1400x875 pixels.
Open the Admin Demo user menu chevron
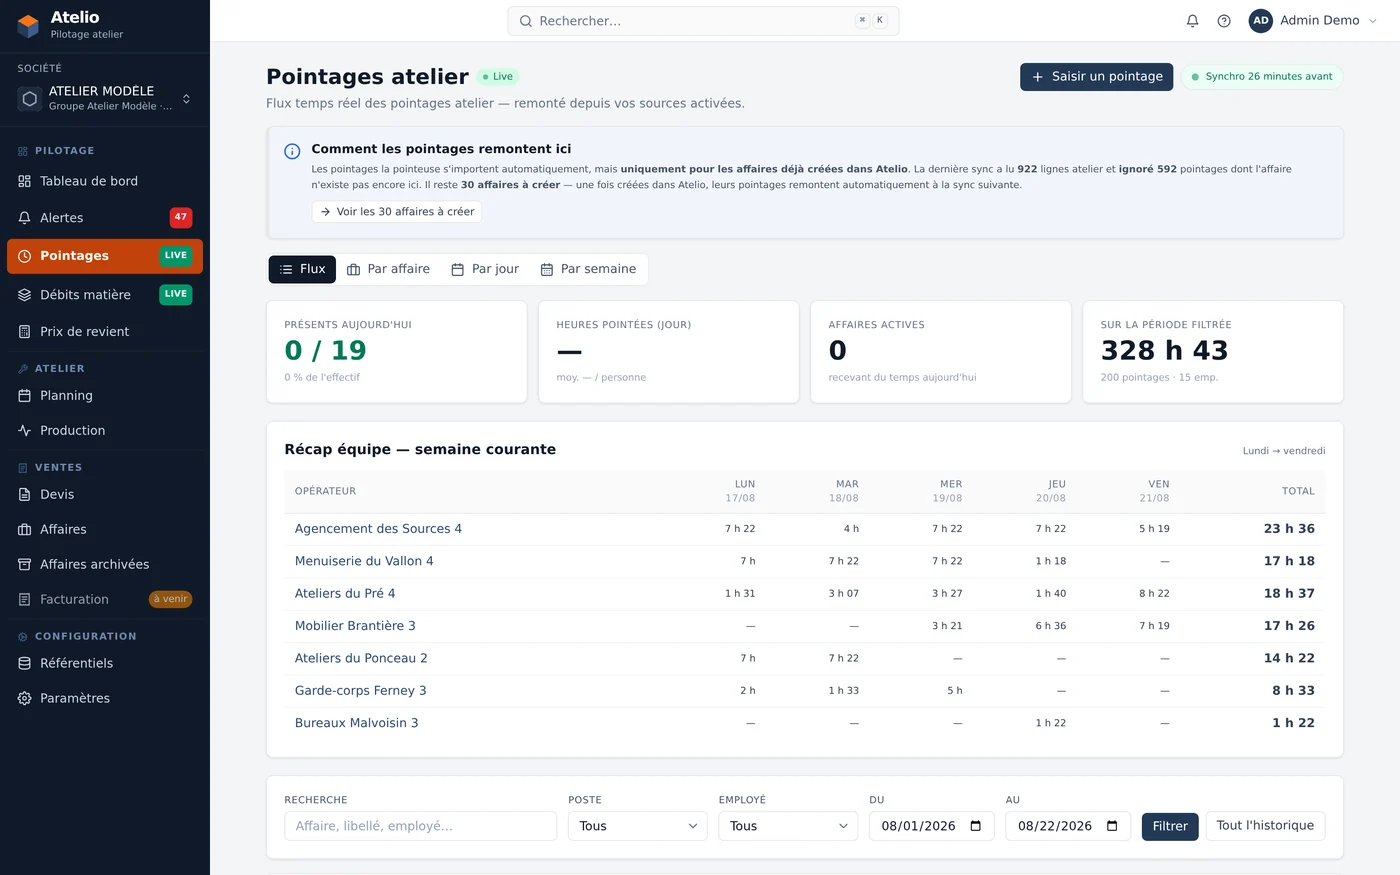[x=1372, y=21]
